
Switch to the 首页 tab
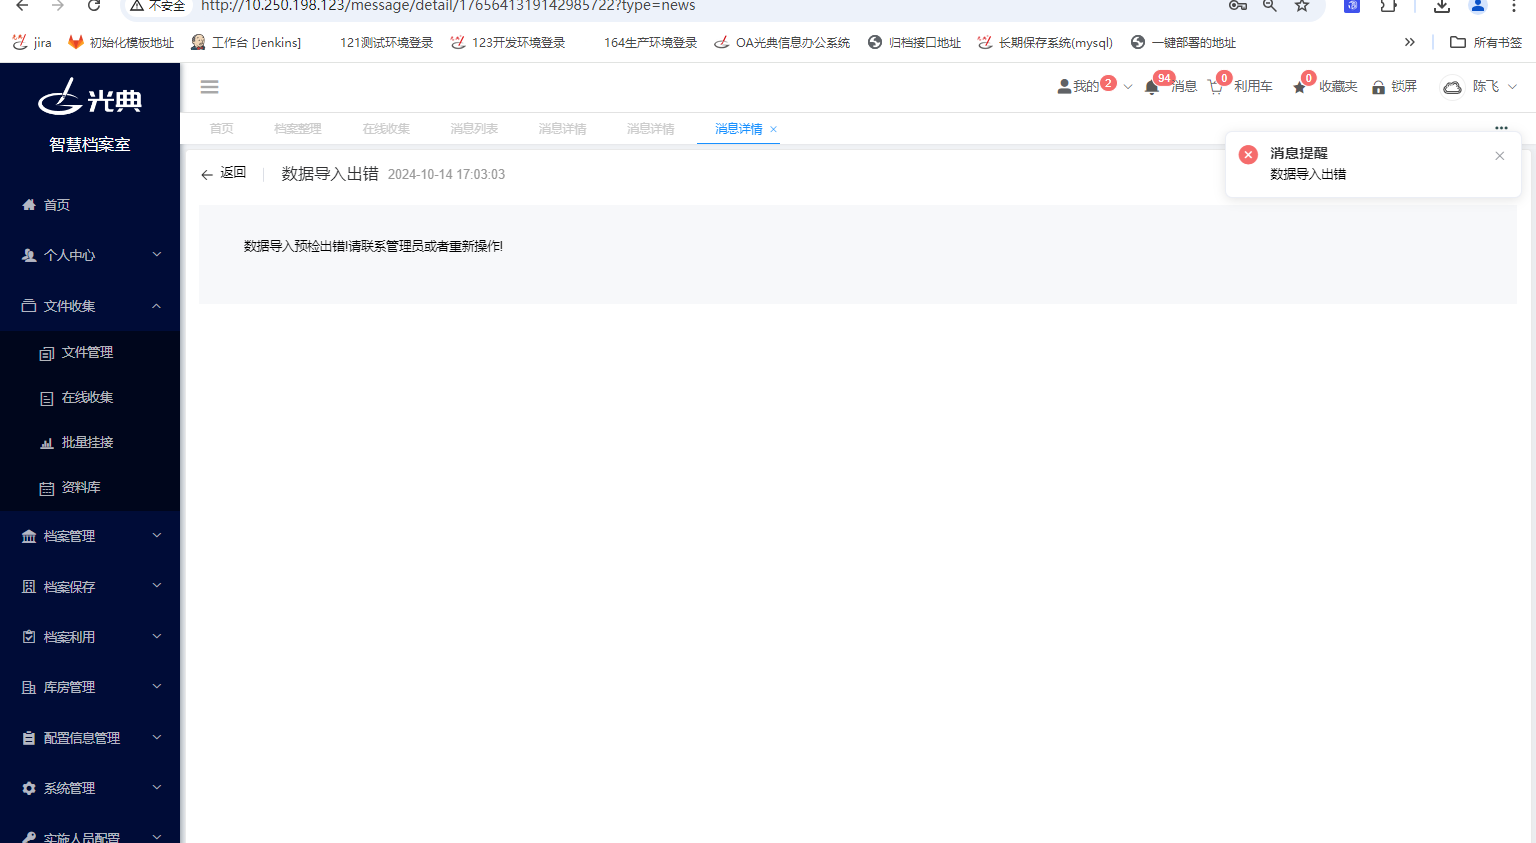222,129
